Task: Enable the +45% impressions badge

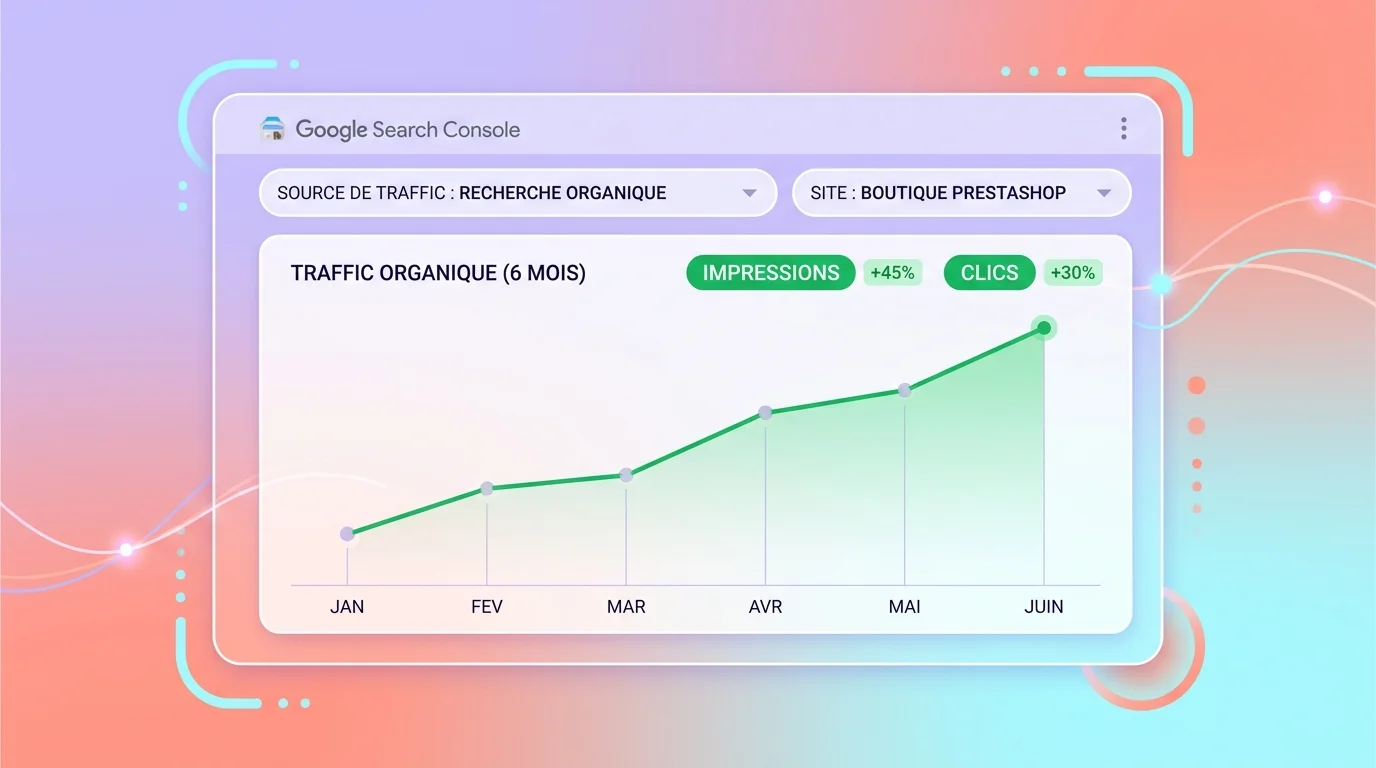Action: pos(893,272)
